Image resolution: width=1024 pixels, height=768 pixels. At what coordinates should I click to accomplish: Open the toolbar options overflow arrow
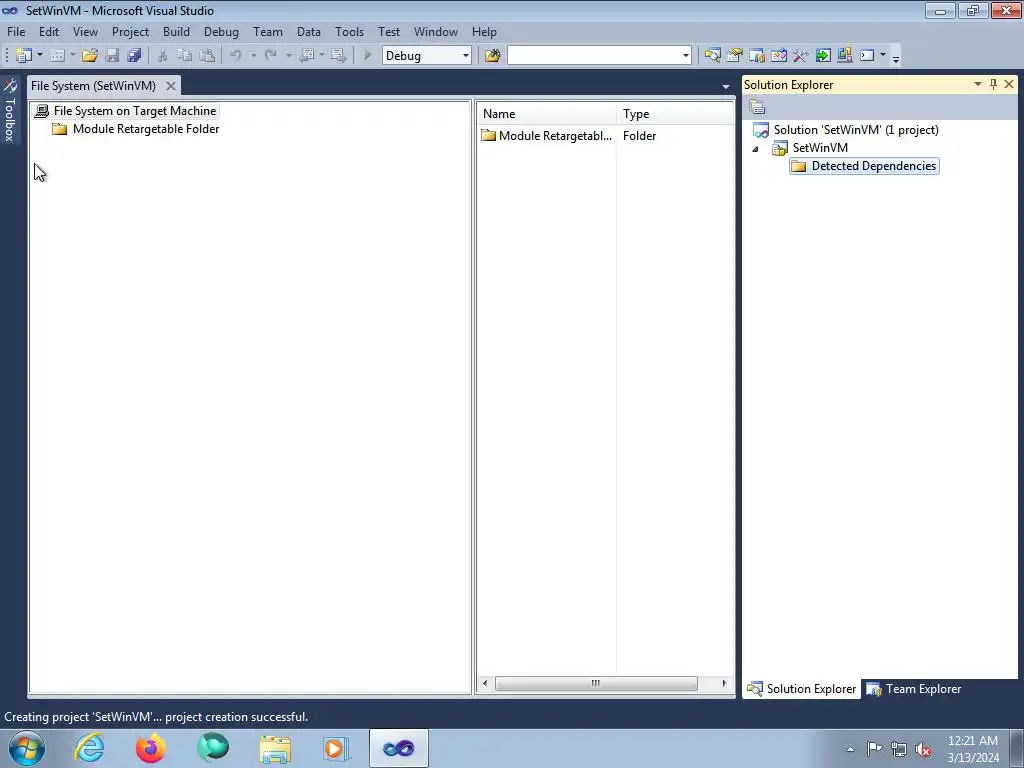[x=896, y=59]
